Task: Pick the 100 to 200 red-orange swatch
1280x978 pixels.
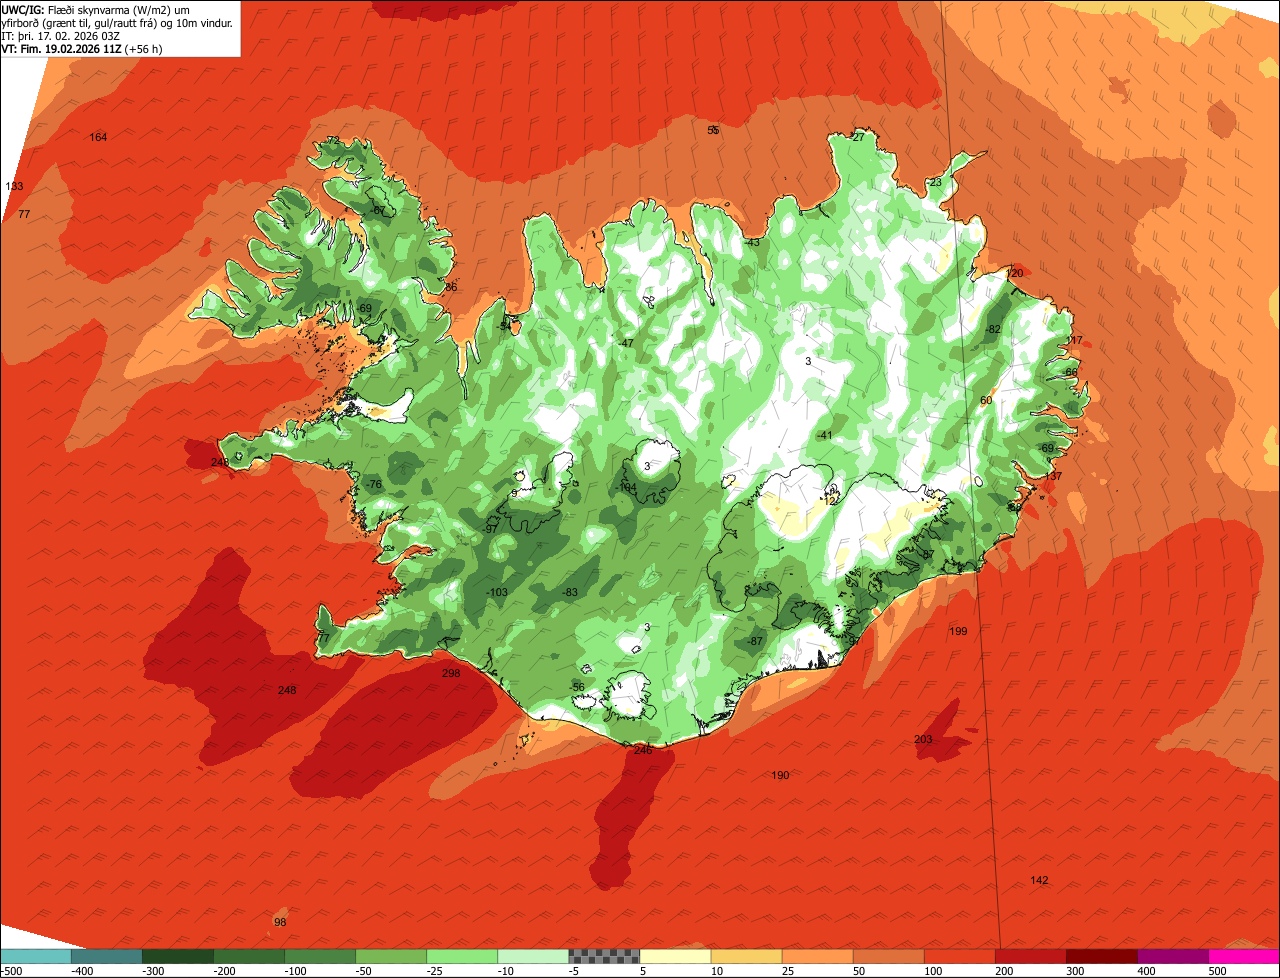Action: click(x=959, y=956)
